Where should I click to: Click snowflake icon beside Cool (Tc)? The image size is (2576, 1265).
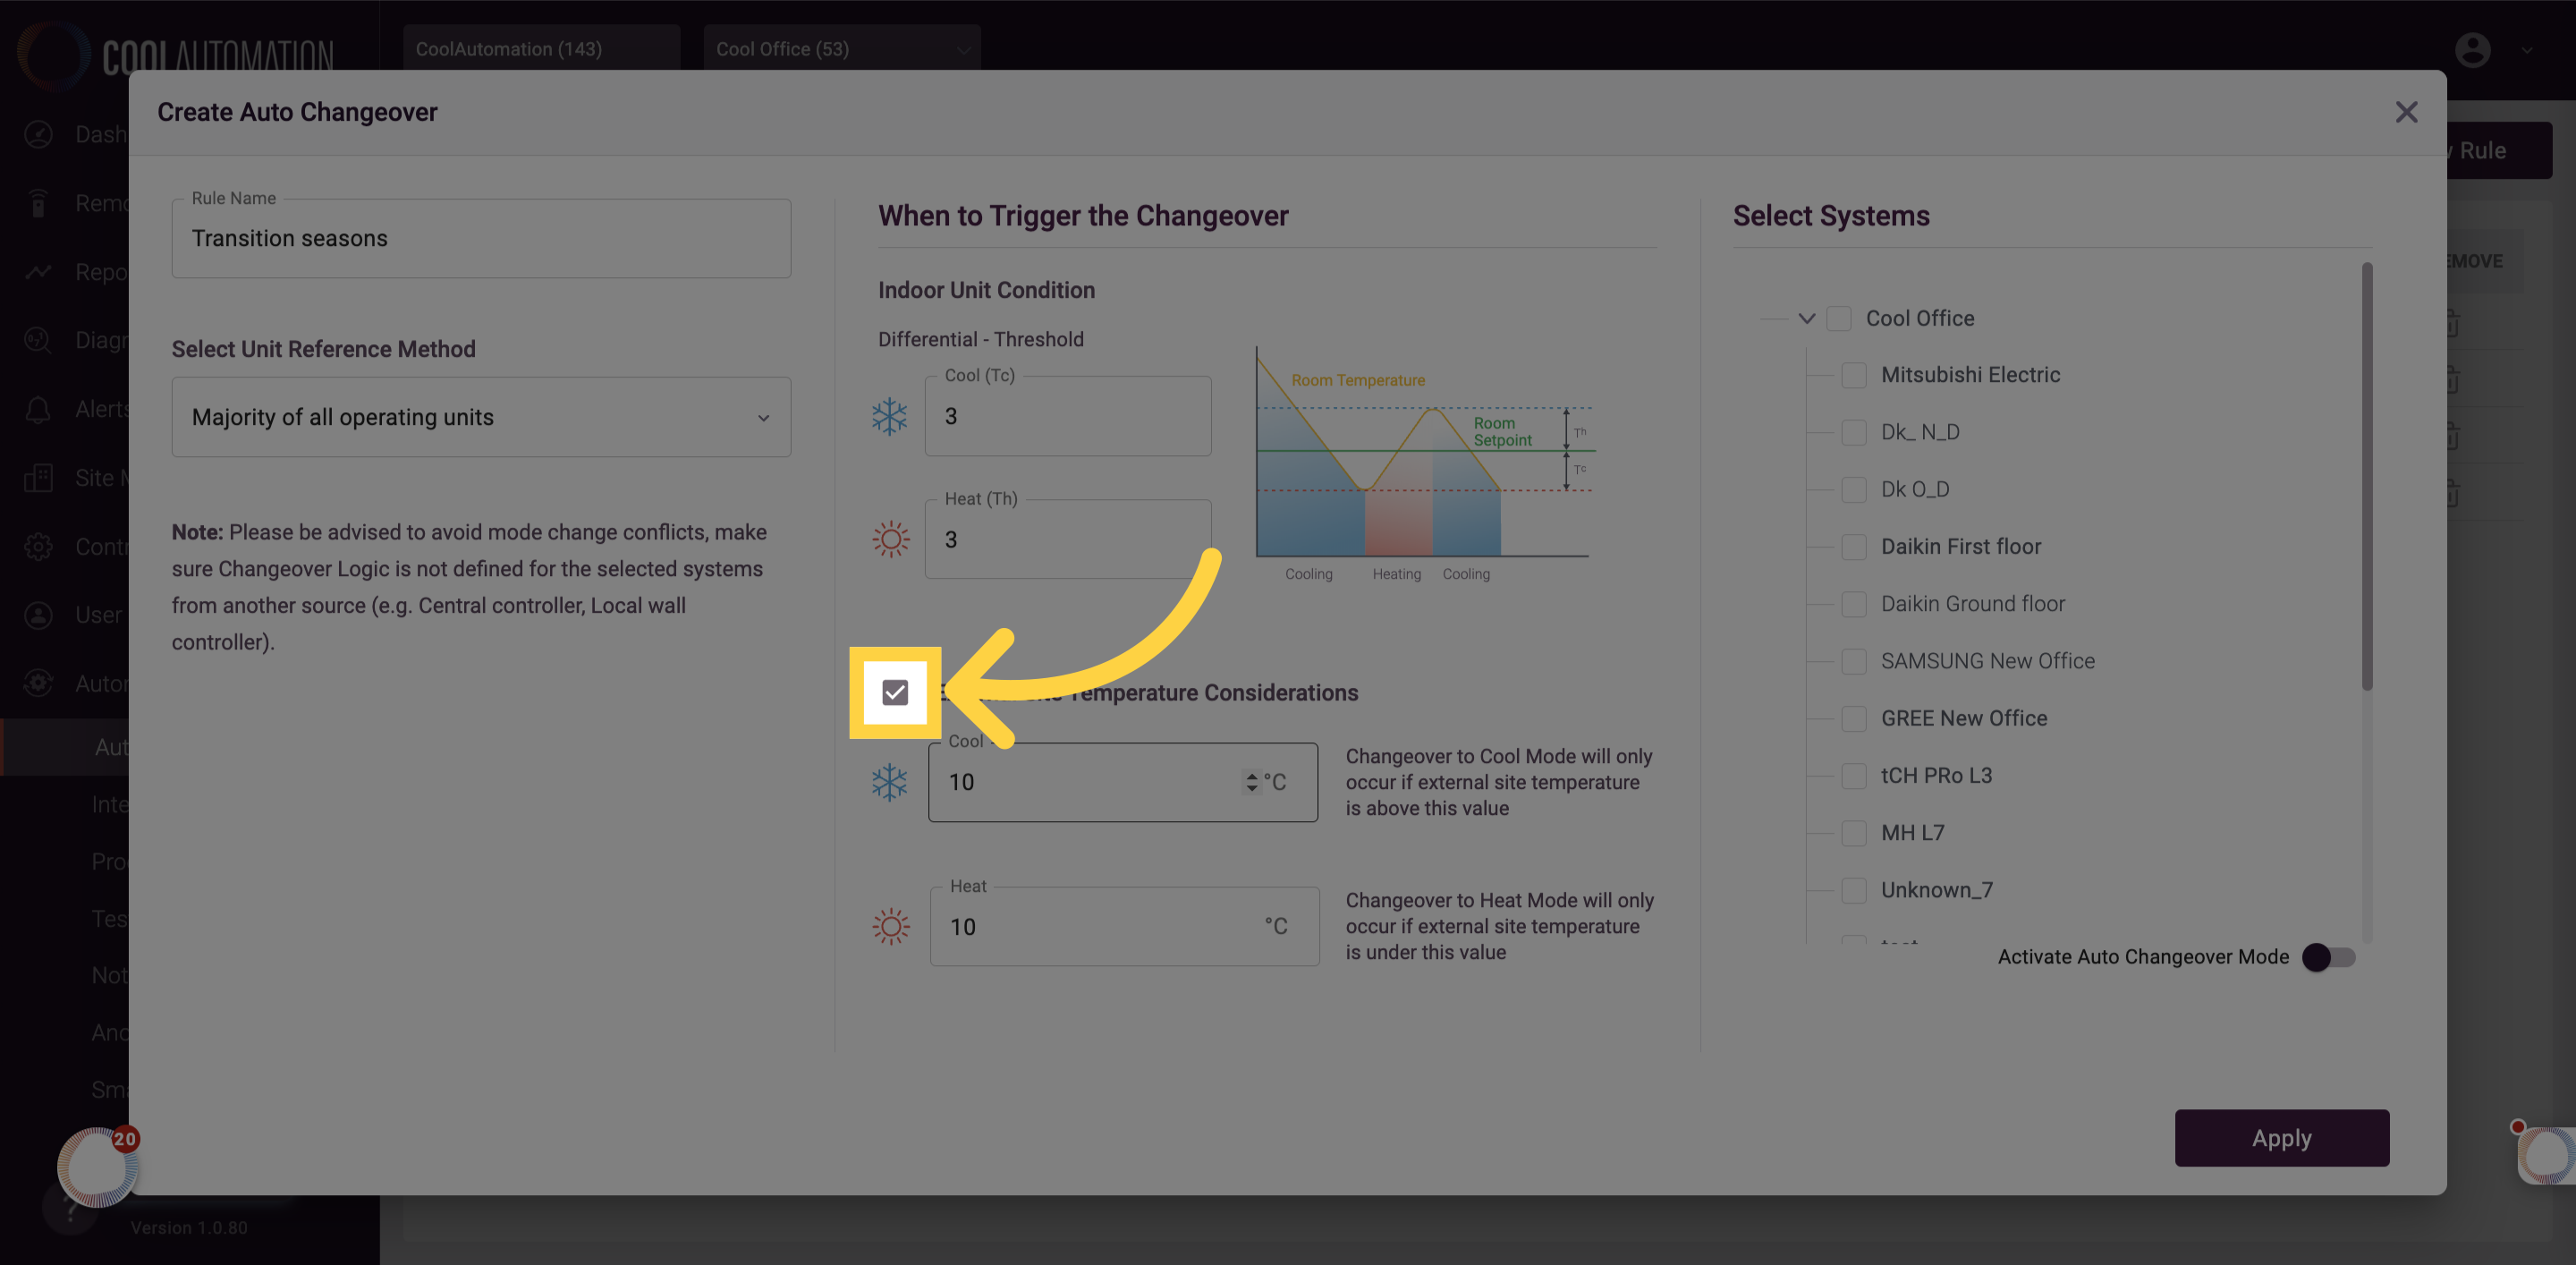(889, 417)
